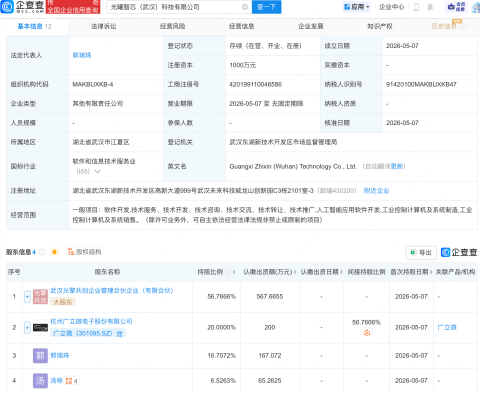The height and width of the screenshot is (393, 480).
Task: Switch to 经营风险 tab
Action: [x=172, y=26]
